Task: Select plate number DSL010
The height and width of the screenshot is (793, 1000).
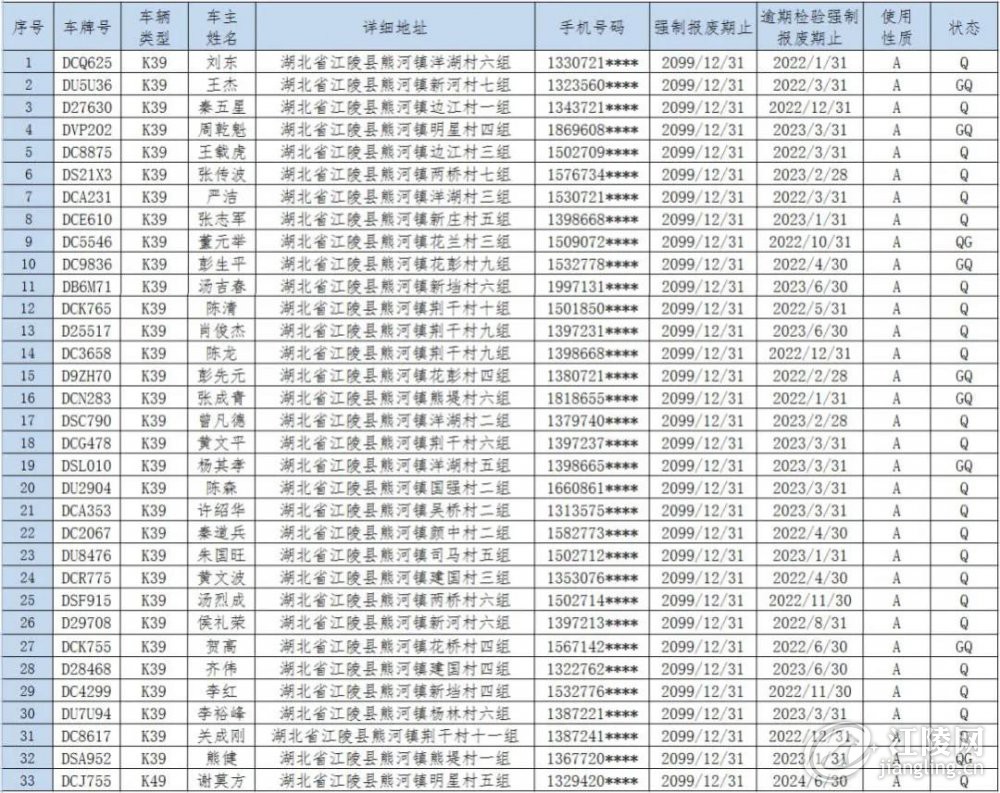Action: [87, 466]
